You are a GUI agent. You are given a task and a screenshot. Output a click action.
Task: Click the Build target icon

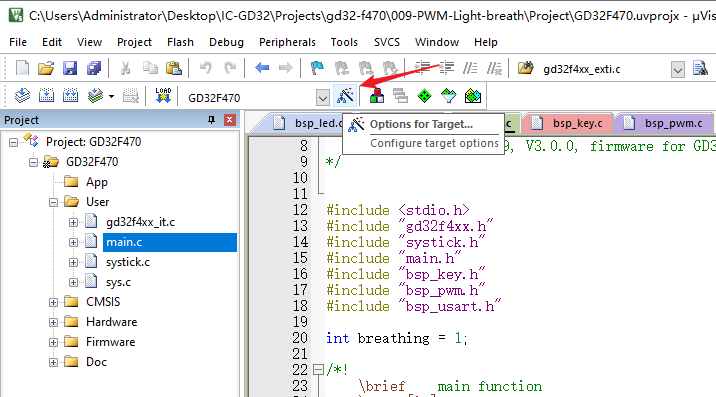(x=46, y=96)
